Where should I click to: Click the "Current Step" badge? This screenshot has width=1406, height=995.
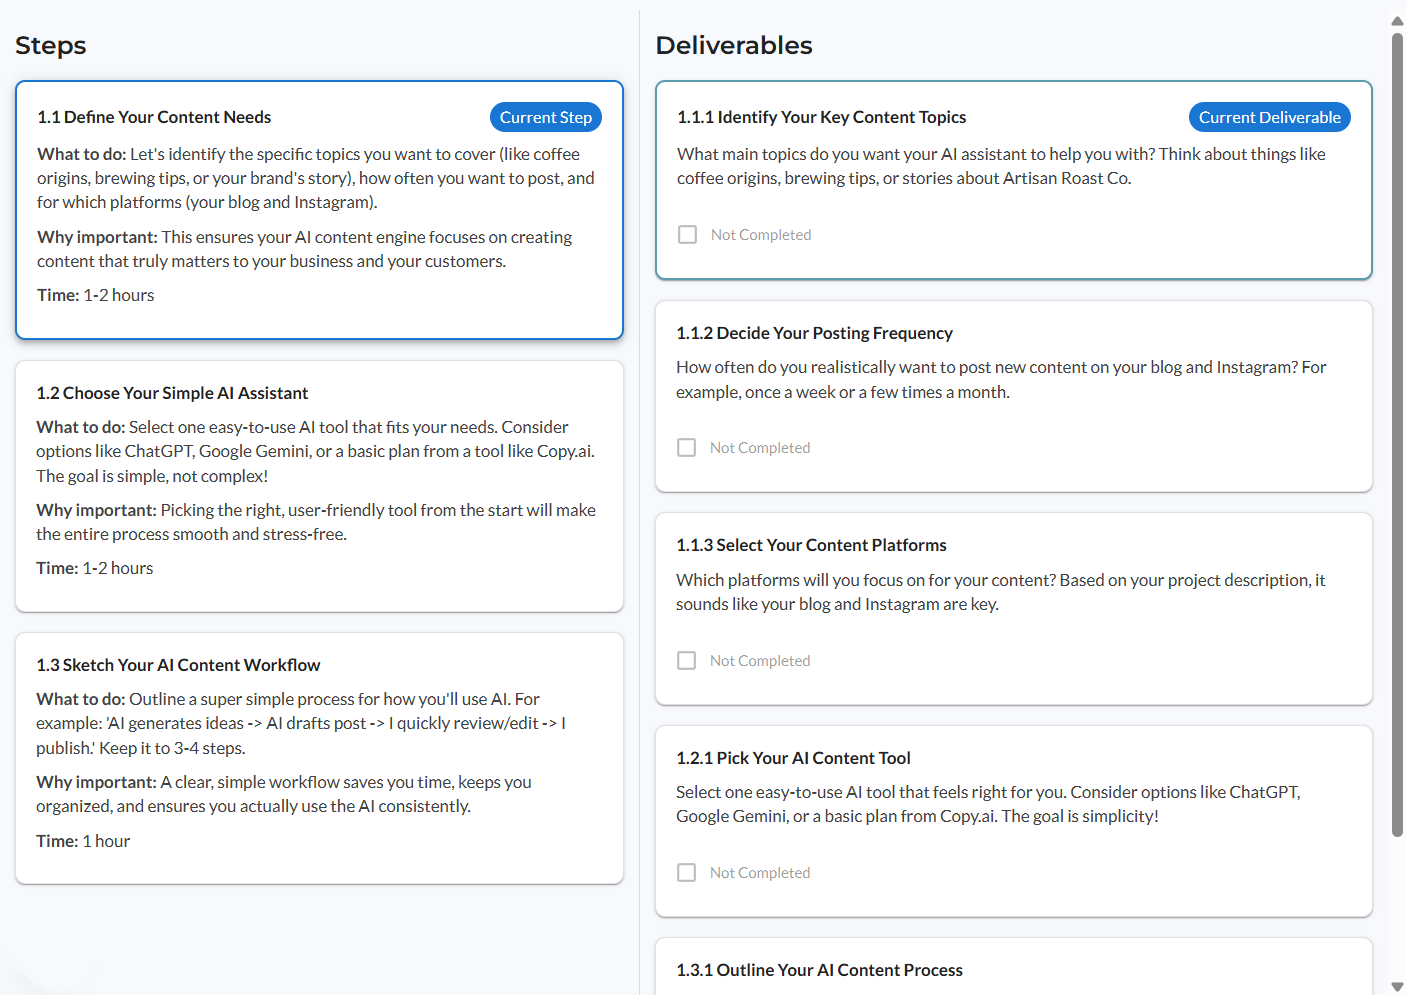point(546,117)
